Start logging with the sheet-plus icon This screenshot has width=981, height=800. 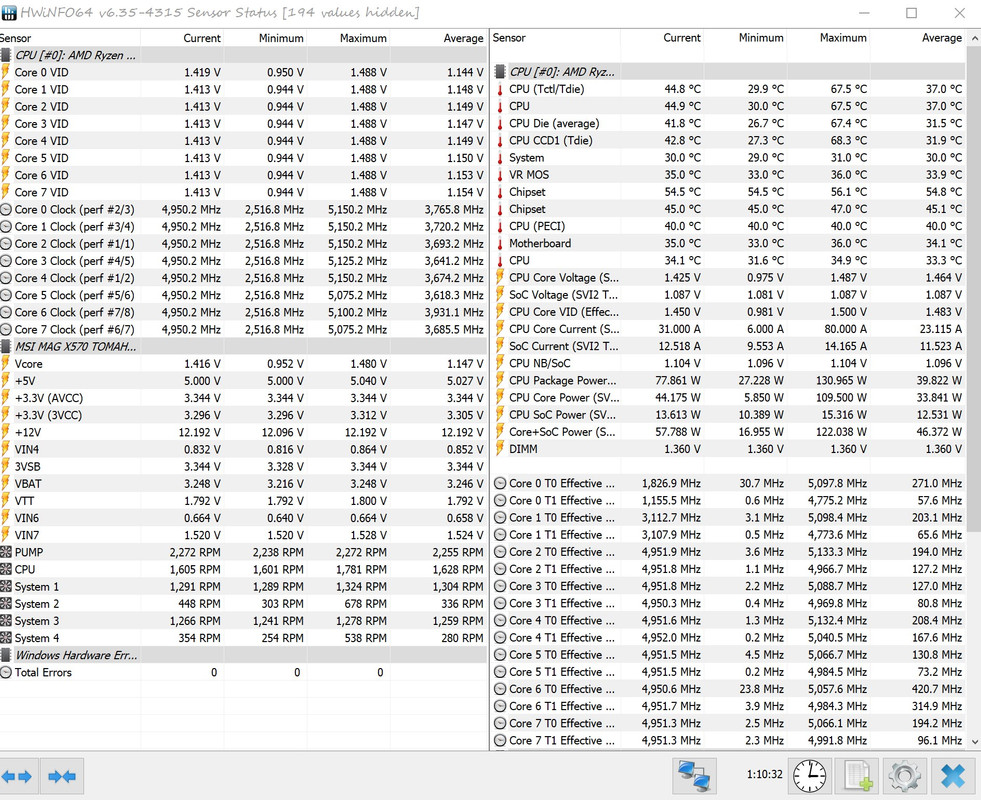(858, 776)
